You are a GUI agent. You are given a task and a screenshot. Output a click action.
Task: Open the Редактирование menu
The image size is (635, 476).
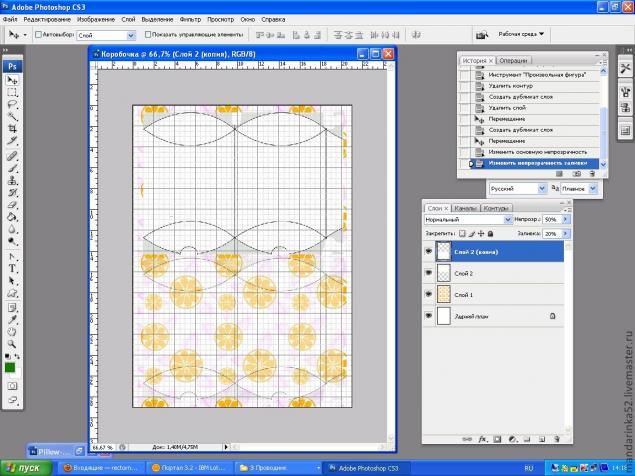pyautogui.click(x=47, y=19)
